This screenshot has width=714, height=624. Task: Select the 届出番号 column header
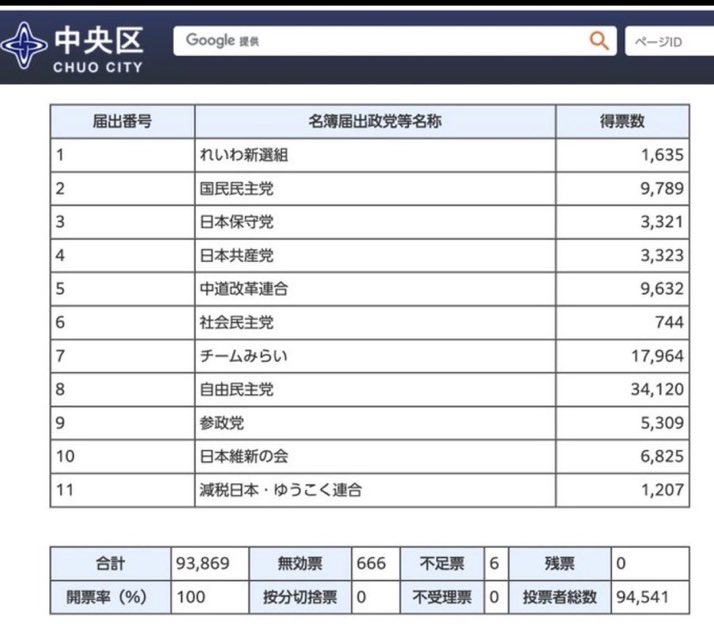pos(122,121)
